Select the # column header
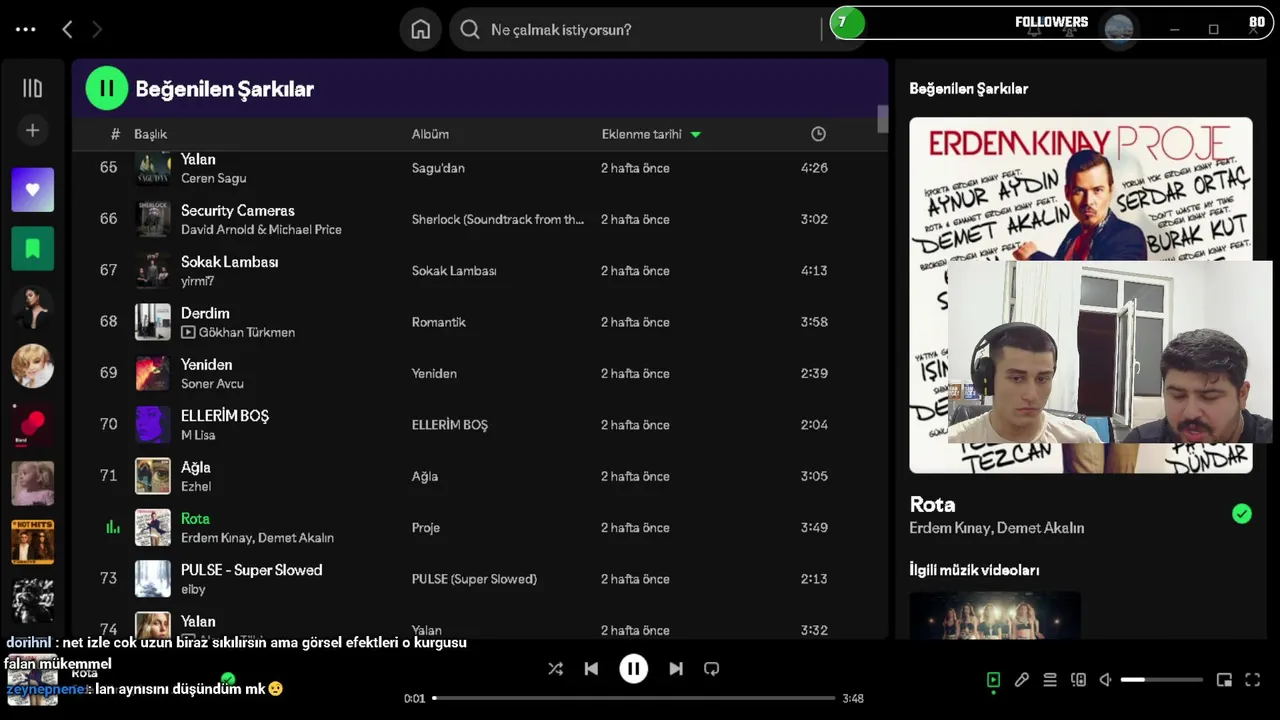Viewport: 1280px width, 720px height. [115, 134]
